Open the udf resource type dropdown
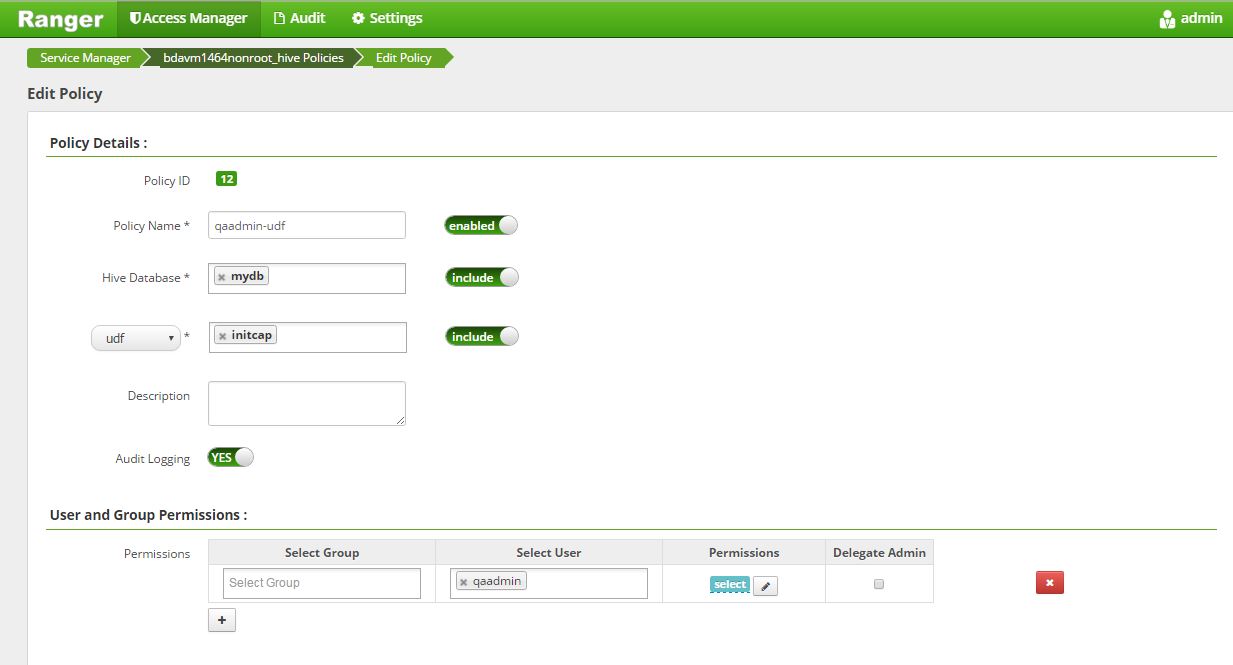The image size is (1233, 665). [136, 338]
